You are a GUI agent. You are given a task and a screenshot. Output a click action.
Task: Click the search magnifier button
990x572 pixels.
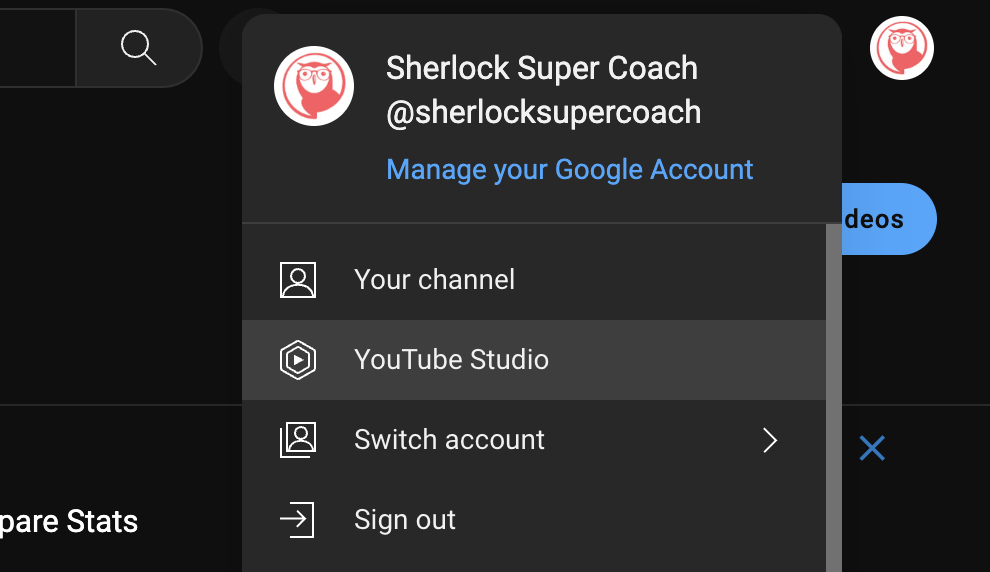click(138, 47)
